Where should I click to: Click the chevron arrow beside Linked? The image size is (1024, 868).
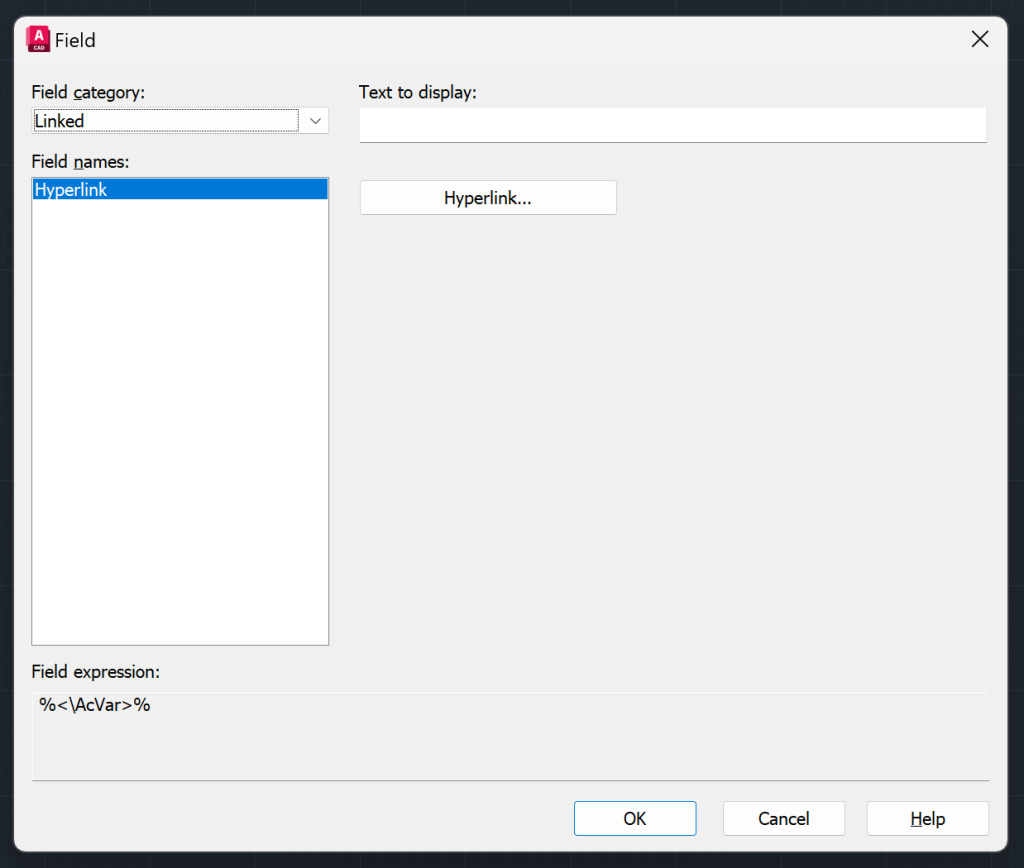click(x=315, y=120)
